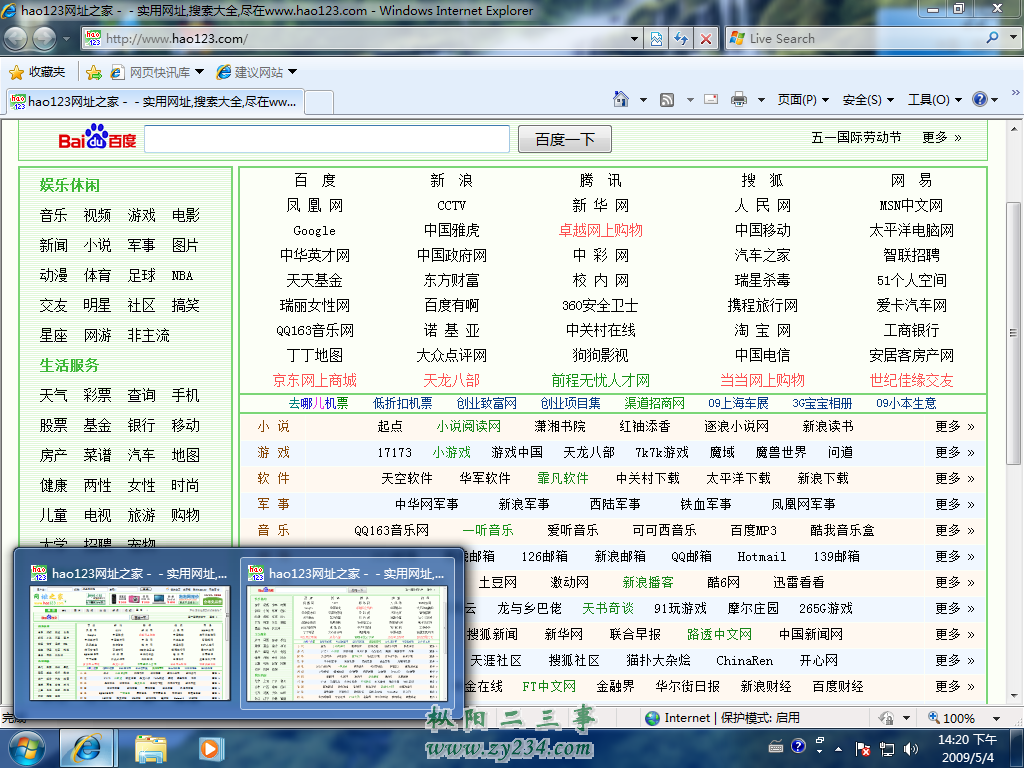
Task: Open the zoom level 100% control
Action: coord(951,718)
